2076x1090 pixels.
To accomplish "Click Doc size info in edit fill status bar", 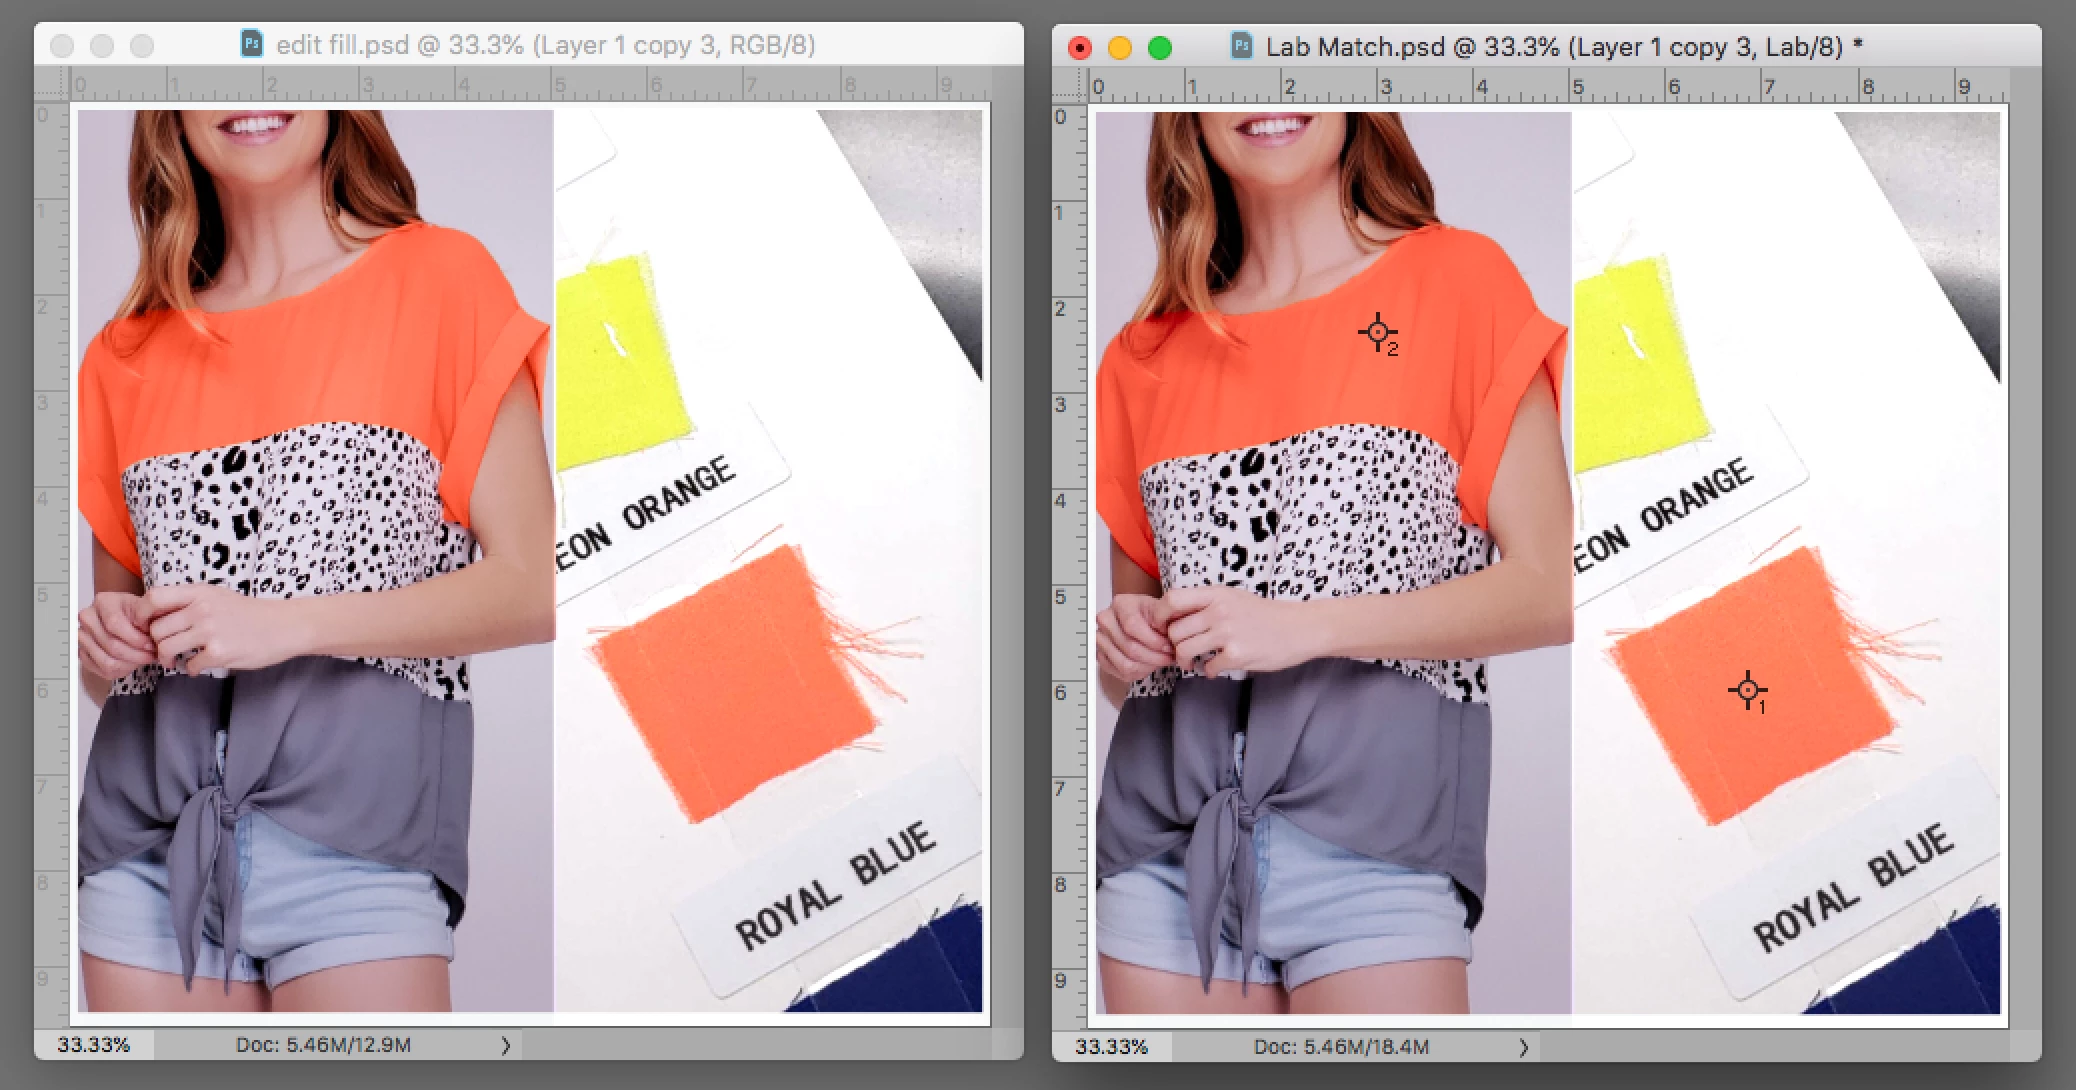I will tap(323, 1045).
